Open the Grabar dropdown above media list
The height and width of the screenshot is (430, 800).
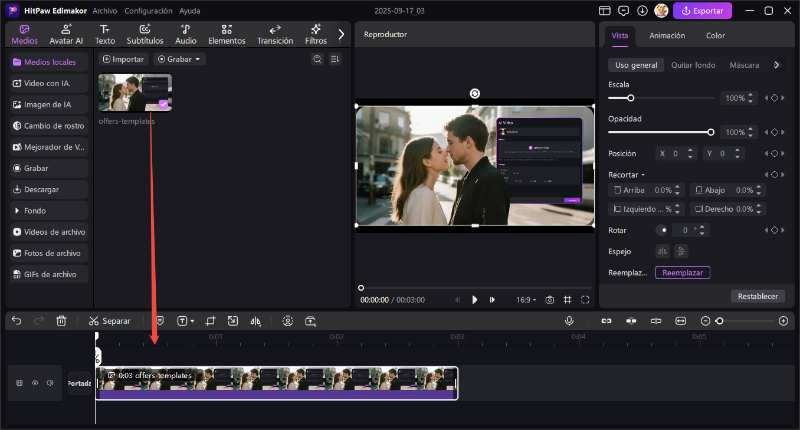(179, 59)
